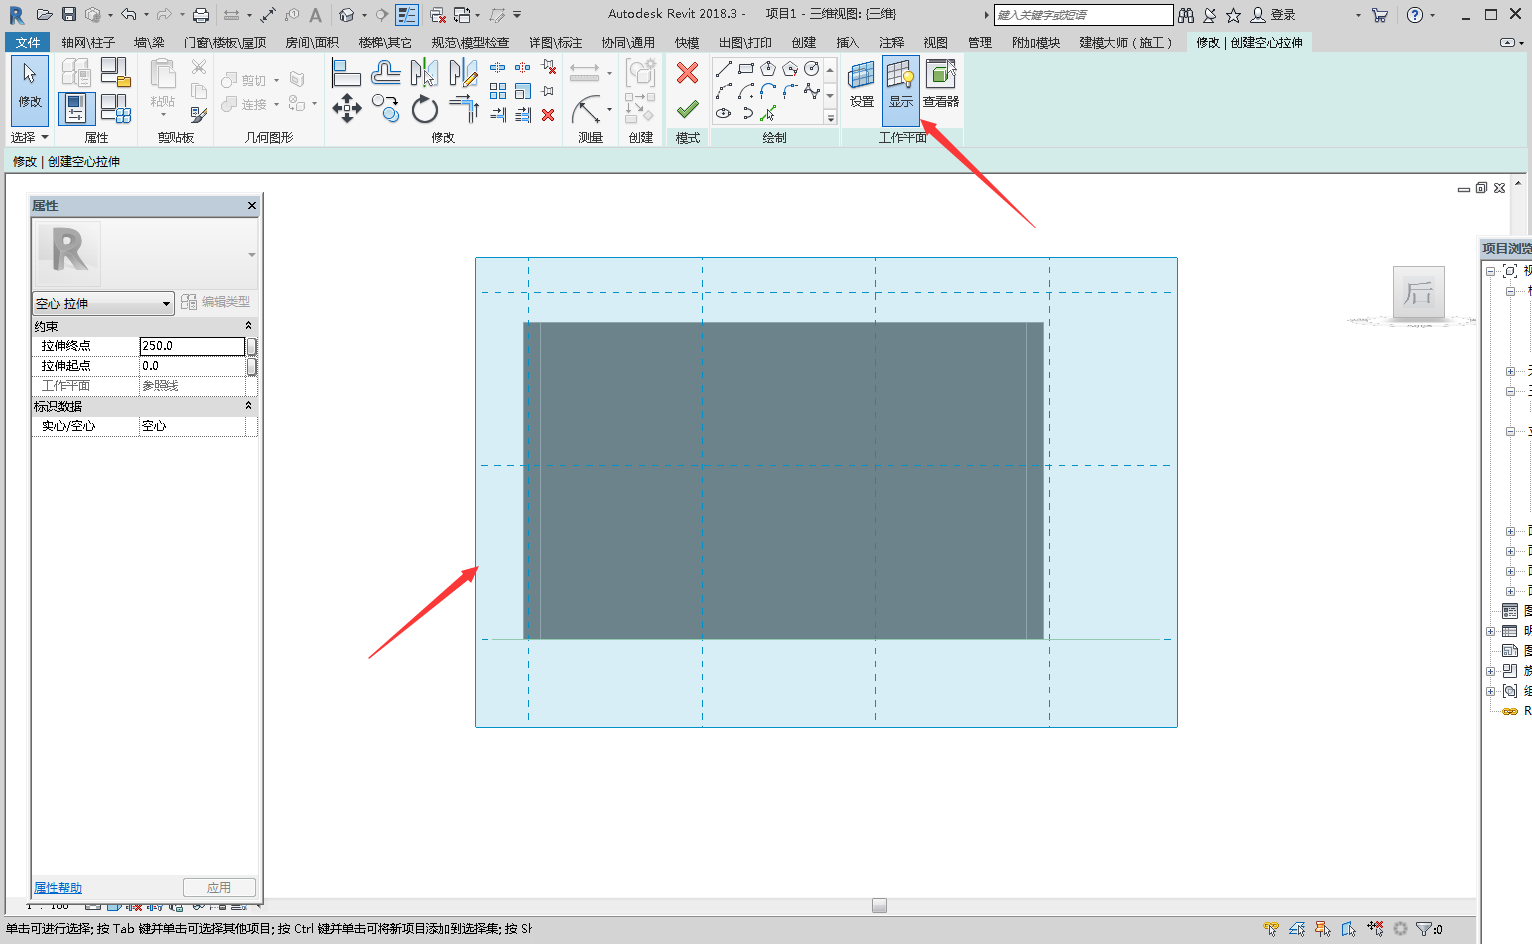Collapse the 约束 section
The height and width of the screenshot is (944, 1532).
point(248,326)
